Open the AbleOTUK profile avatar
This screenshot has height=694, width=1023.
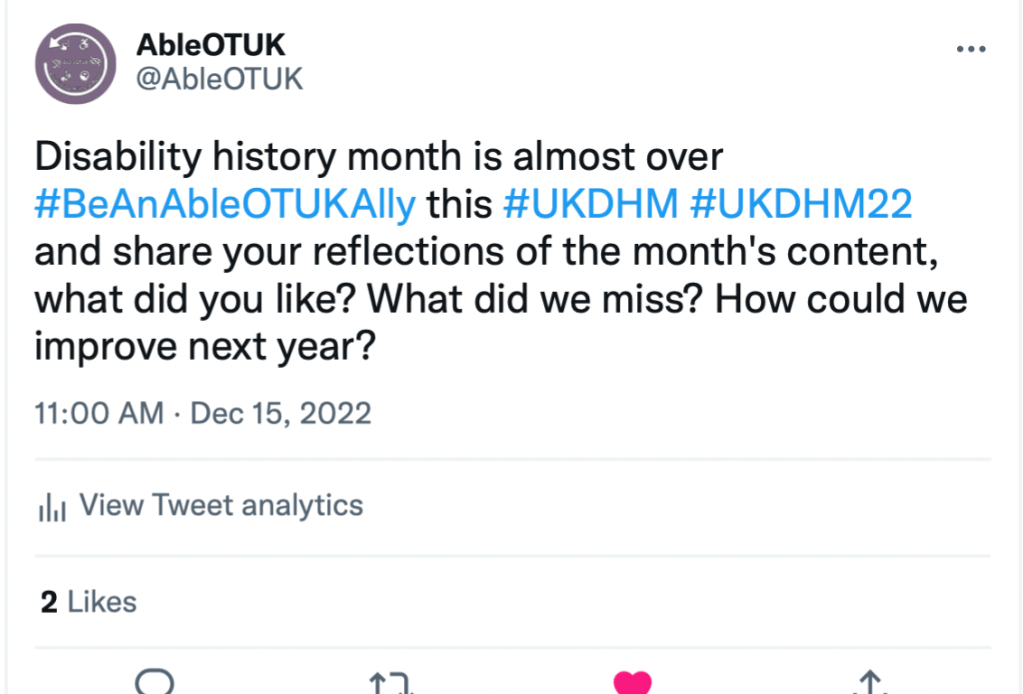click(x=76, y=63)
